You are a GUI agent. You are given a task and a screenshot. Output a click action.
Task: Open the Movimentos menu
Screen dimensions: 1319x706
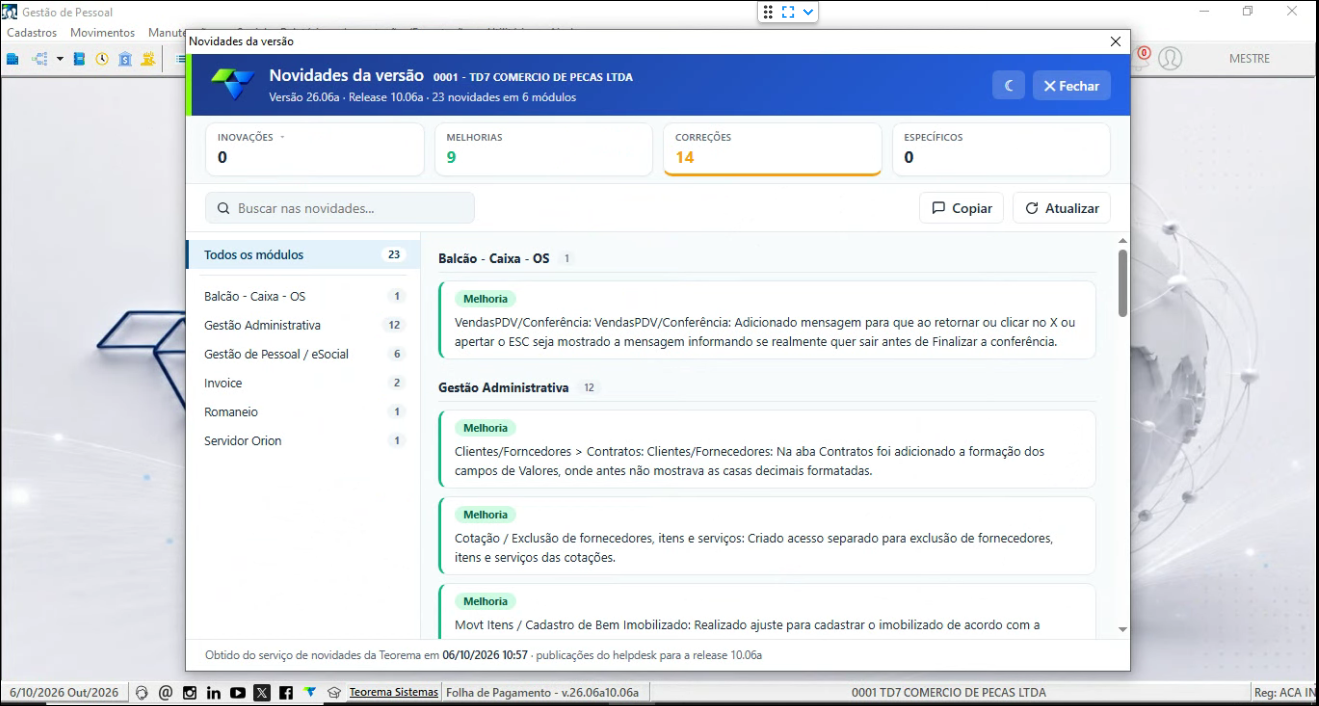102,33
